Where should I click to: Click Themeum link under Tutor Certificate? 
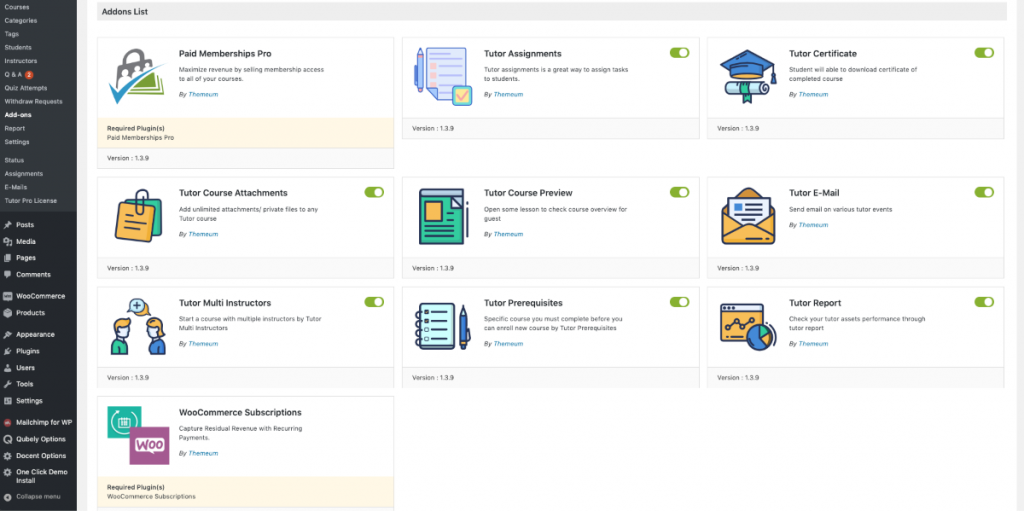[x=813, y=94]
